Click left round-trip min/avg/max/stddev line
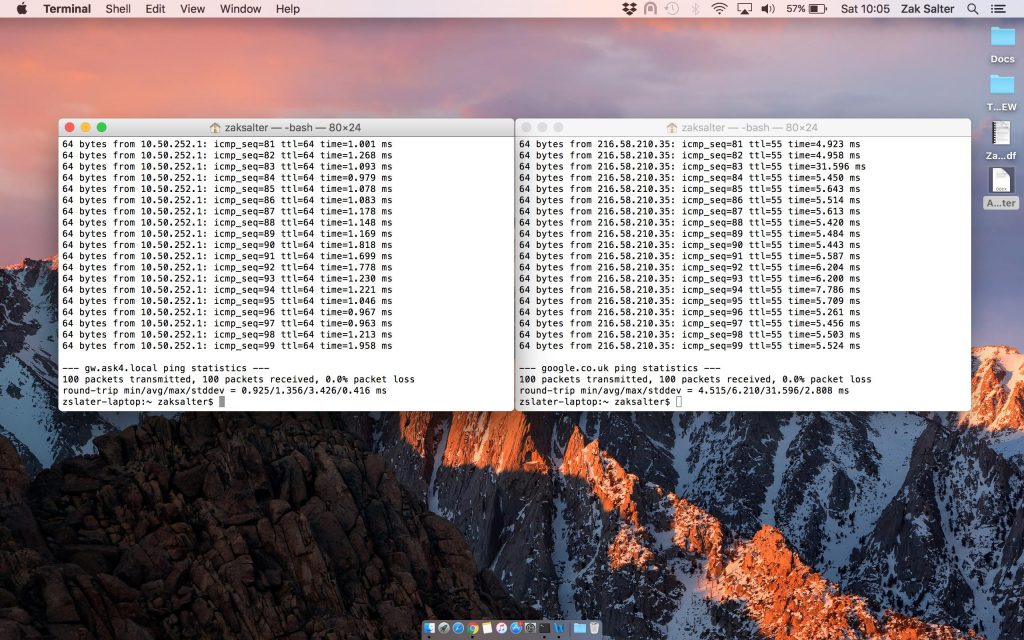This screenshot has height=640, width=1024. tap(225, 391)
